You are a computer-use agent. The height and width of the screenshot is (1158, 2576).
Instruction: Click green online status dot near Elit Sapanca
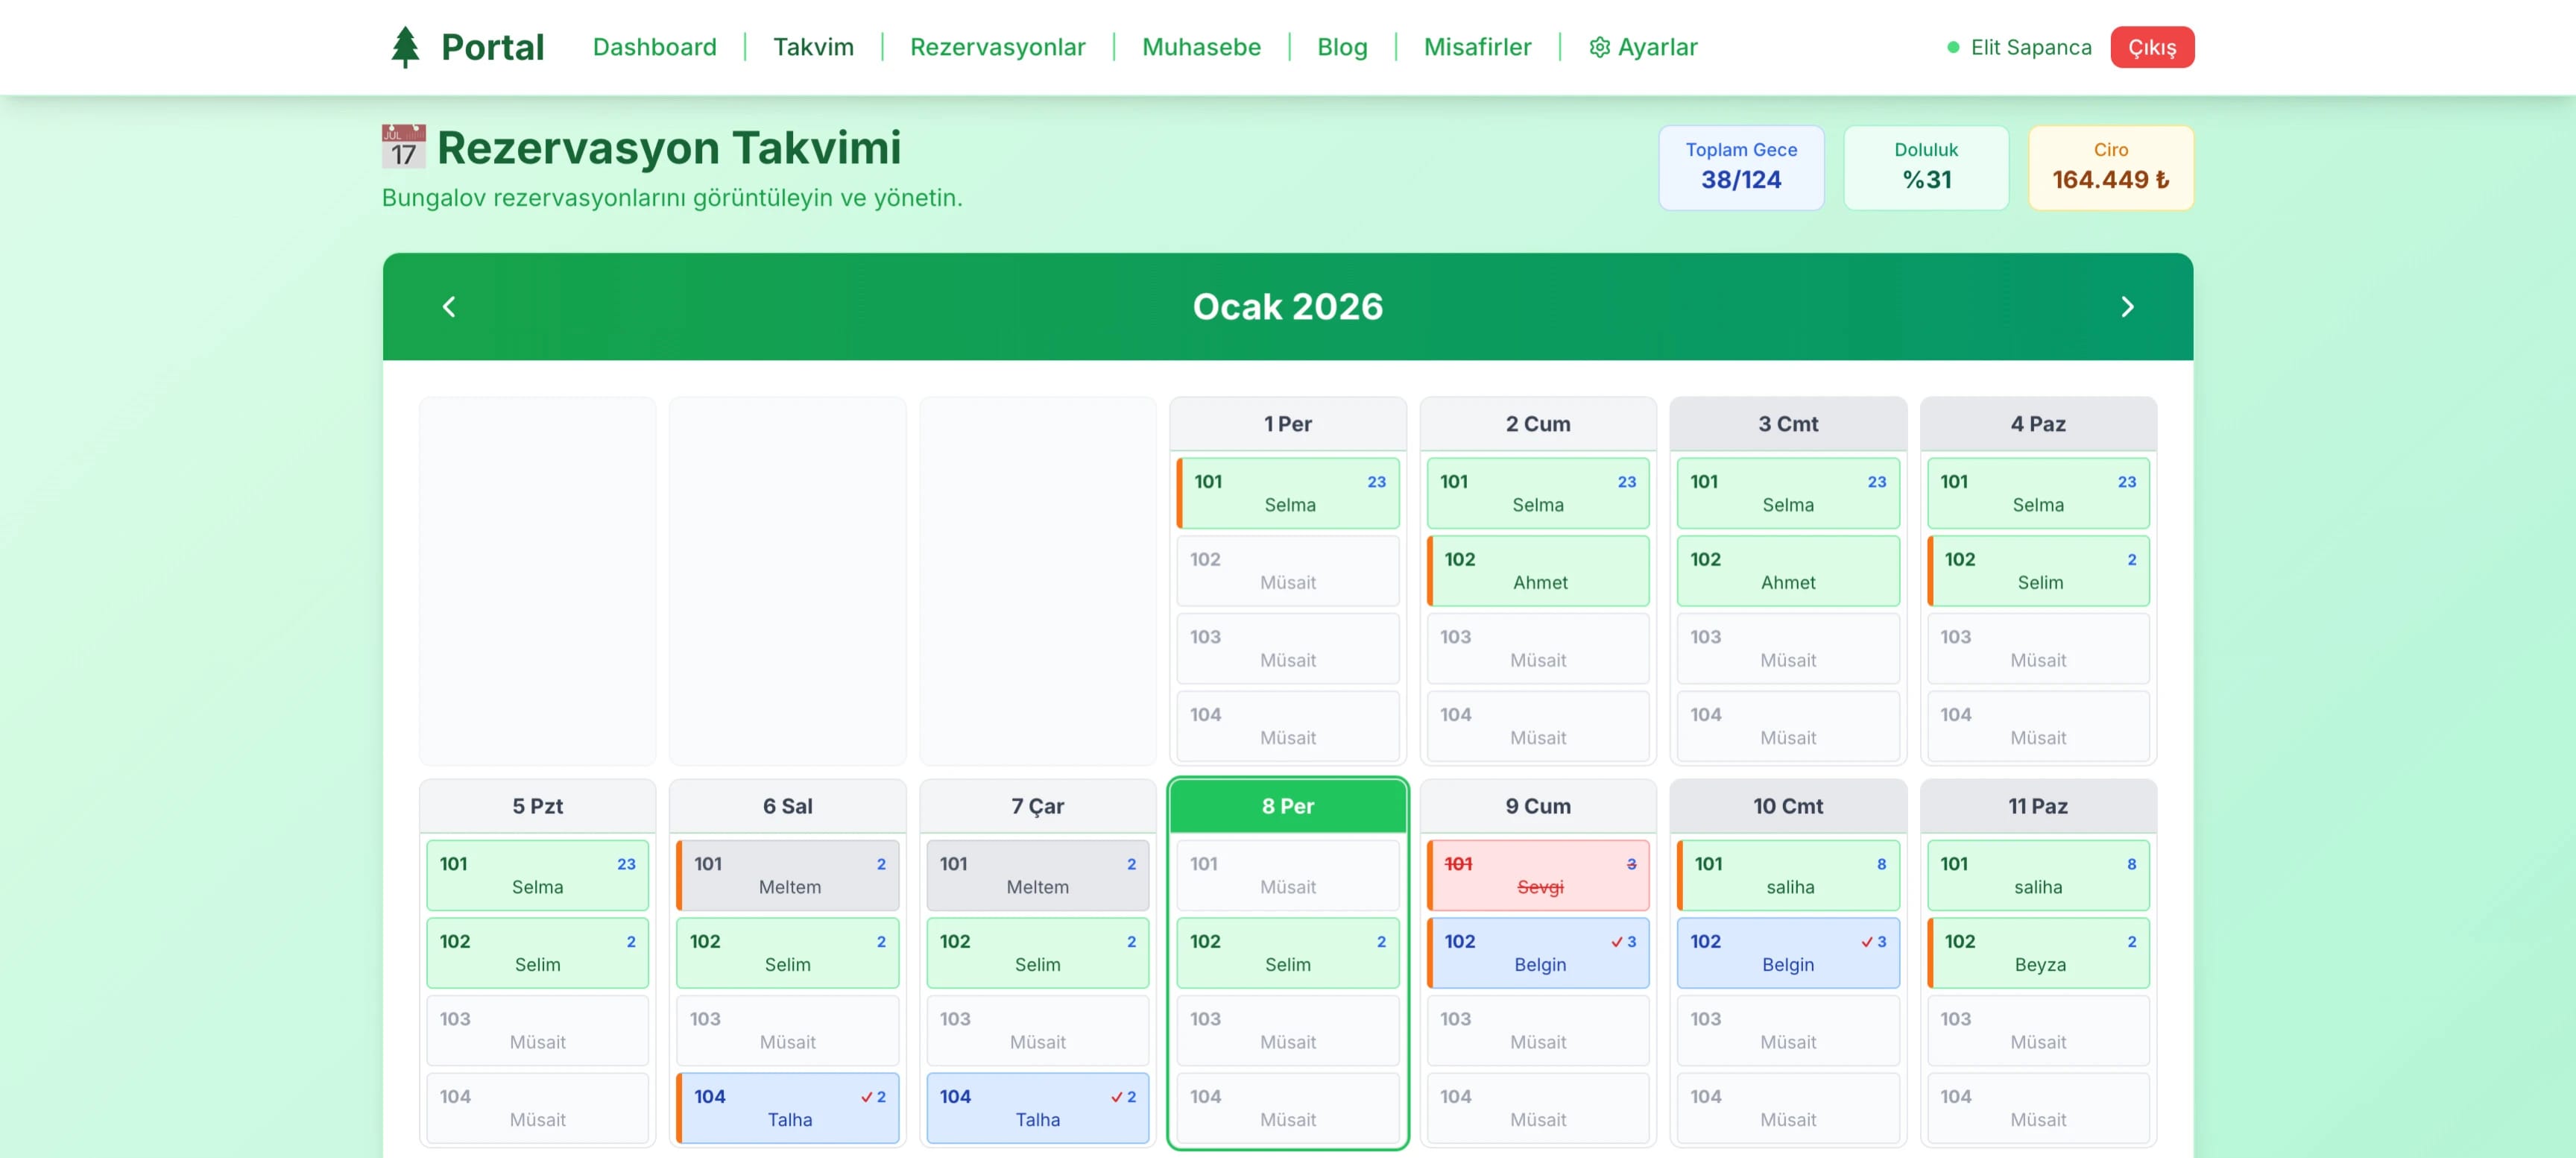(1952, 47)
